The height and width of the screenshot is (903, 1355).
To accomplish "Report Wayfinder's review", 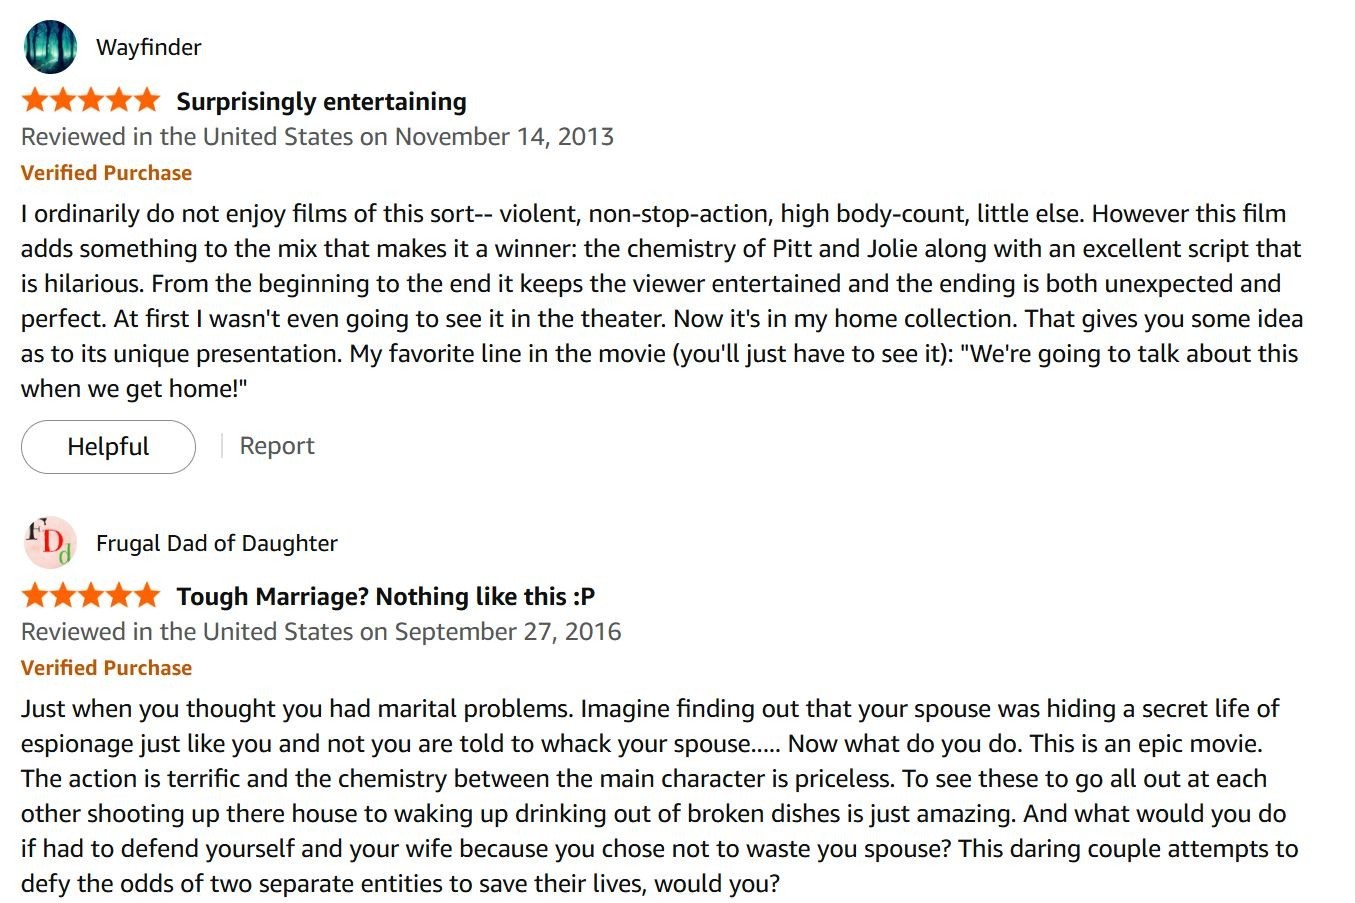I will 277,446.
